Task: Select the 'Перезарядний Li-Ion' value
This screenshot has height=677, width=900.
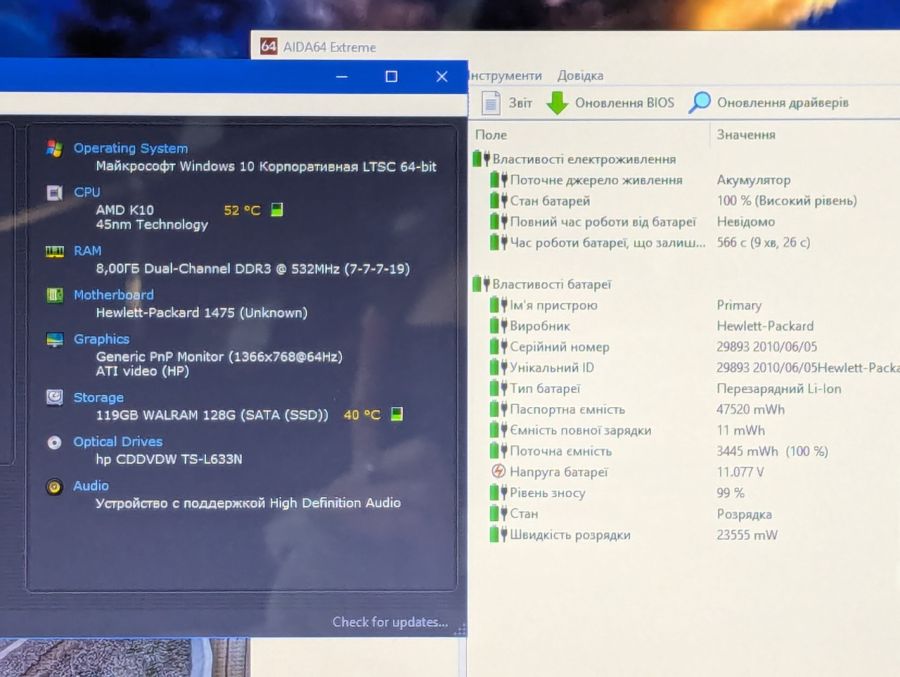Action: tap(778, 389)
